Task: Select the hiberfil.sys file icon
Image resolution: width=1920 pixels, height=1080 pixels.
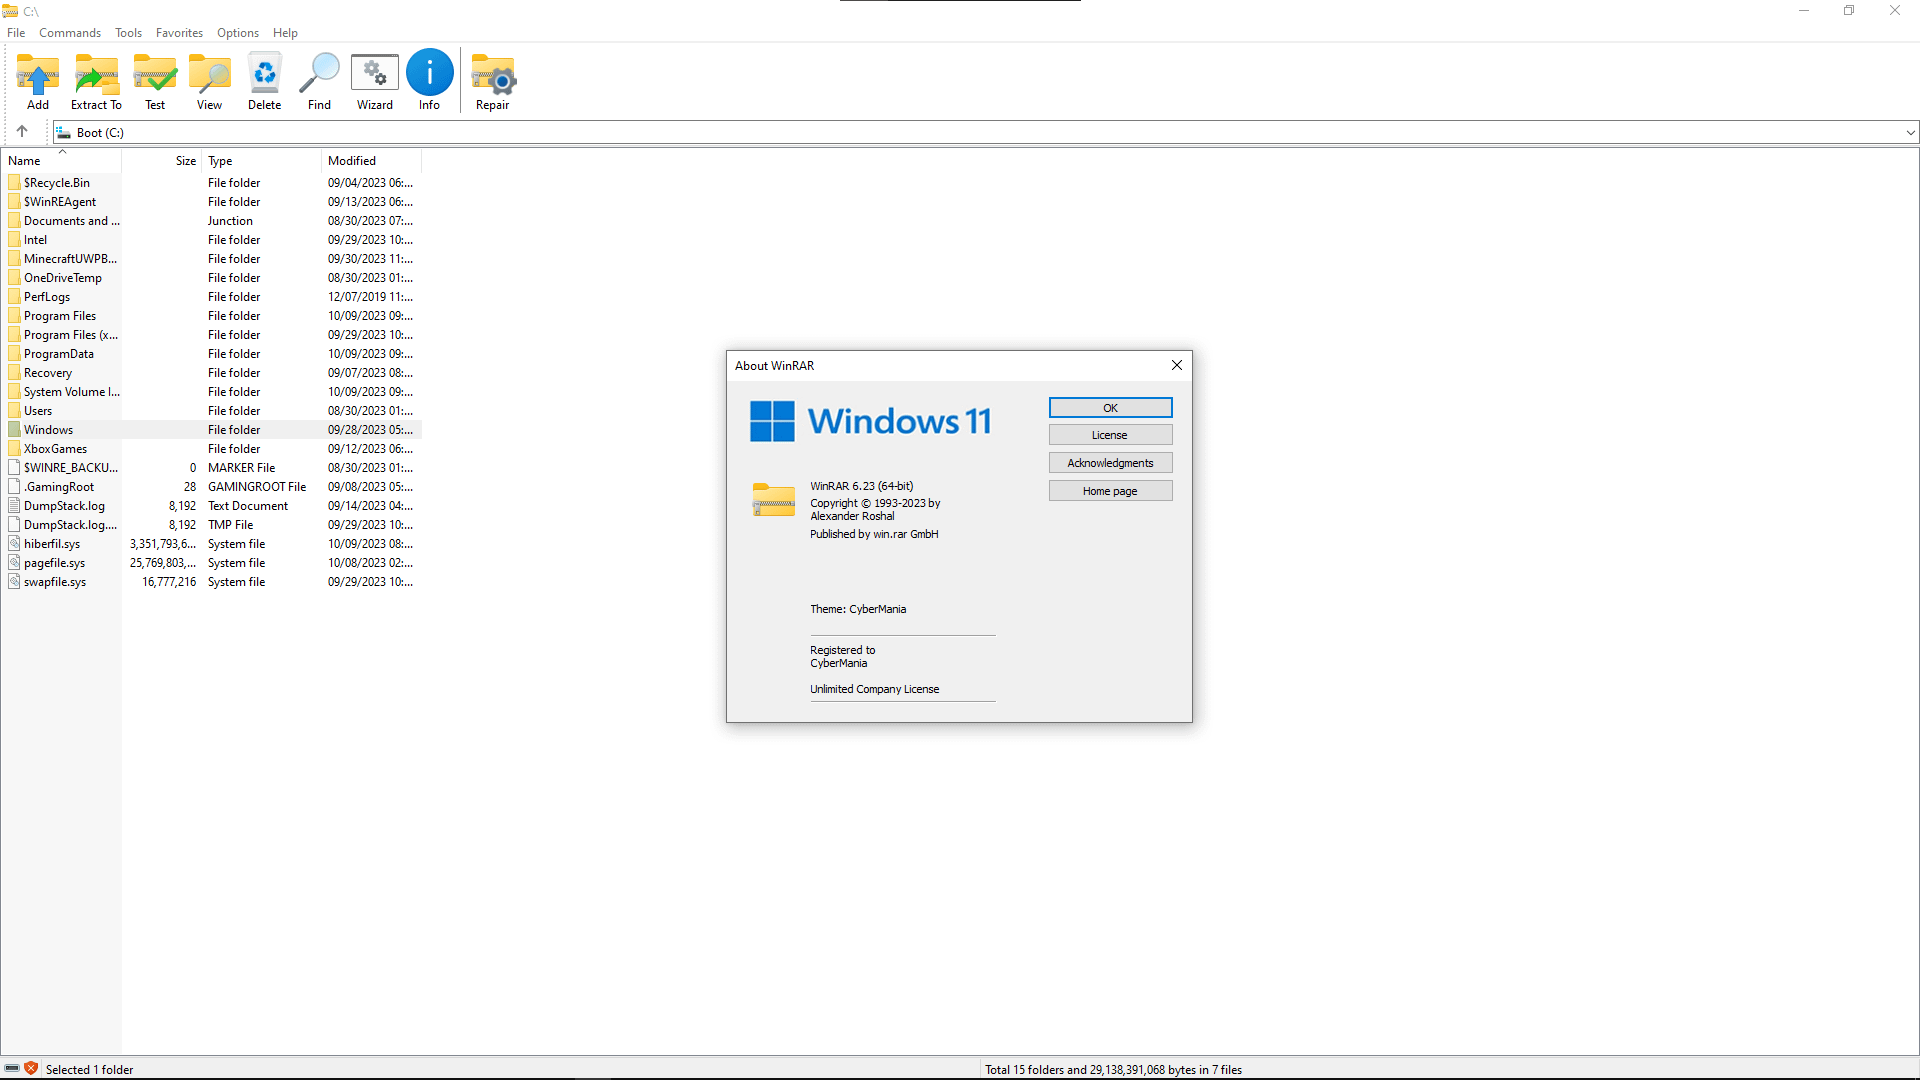Action: (14, 543)
